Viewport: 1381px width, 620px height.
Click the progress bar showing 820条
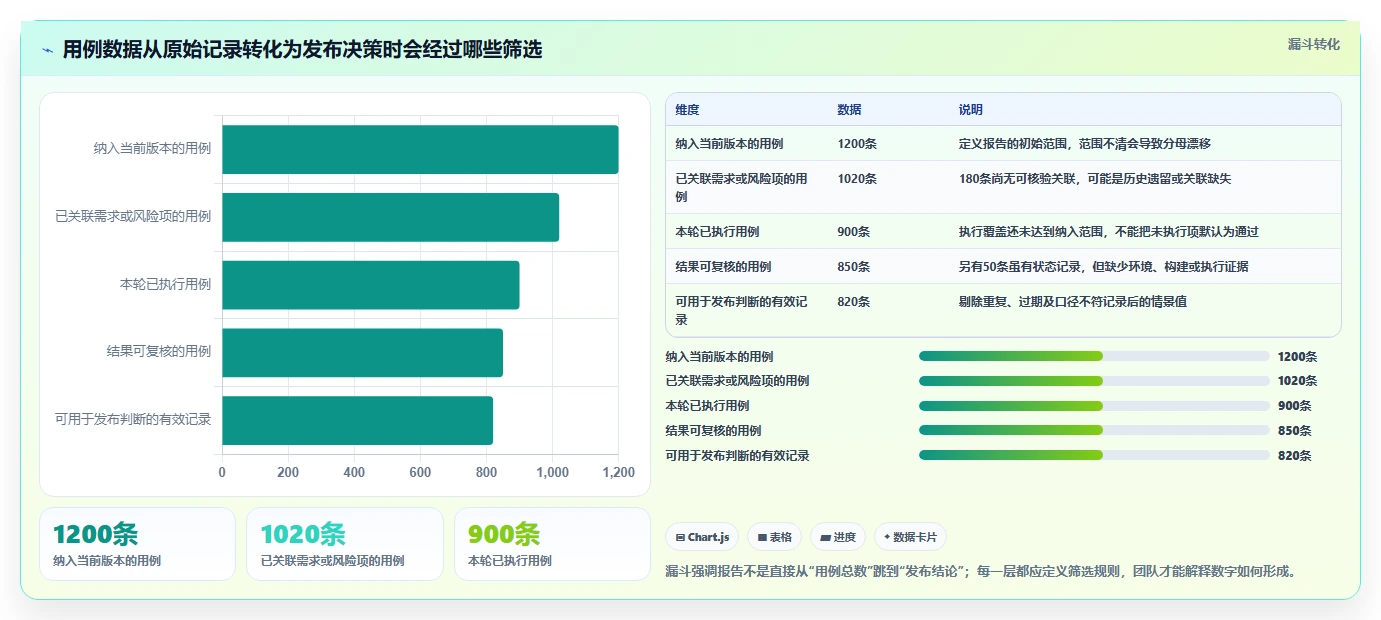[1094, 455]
